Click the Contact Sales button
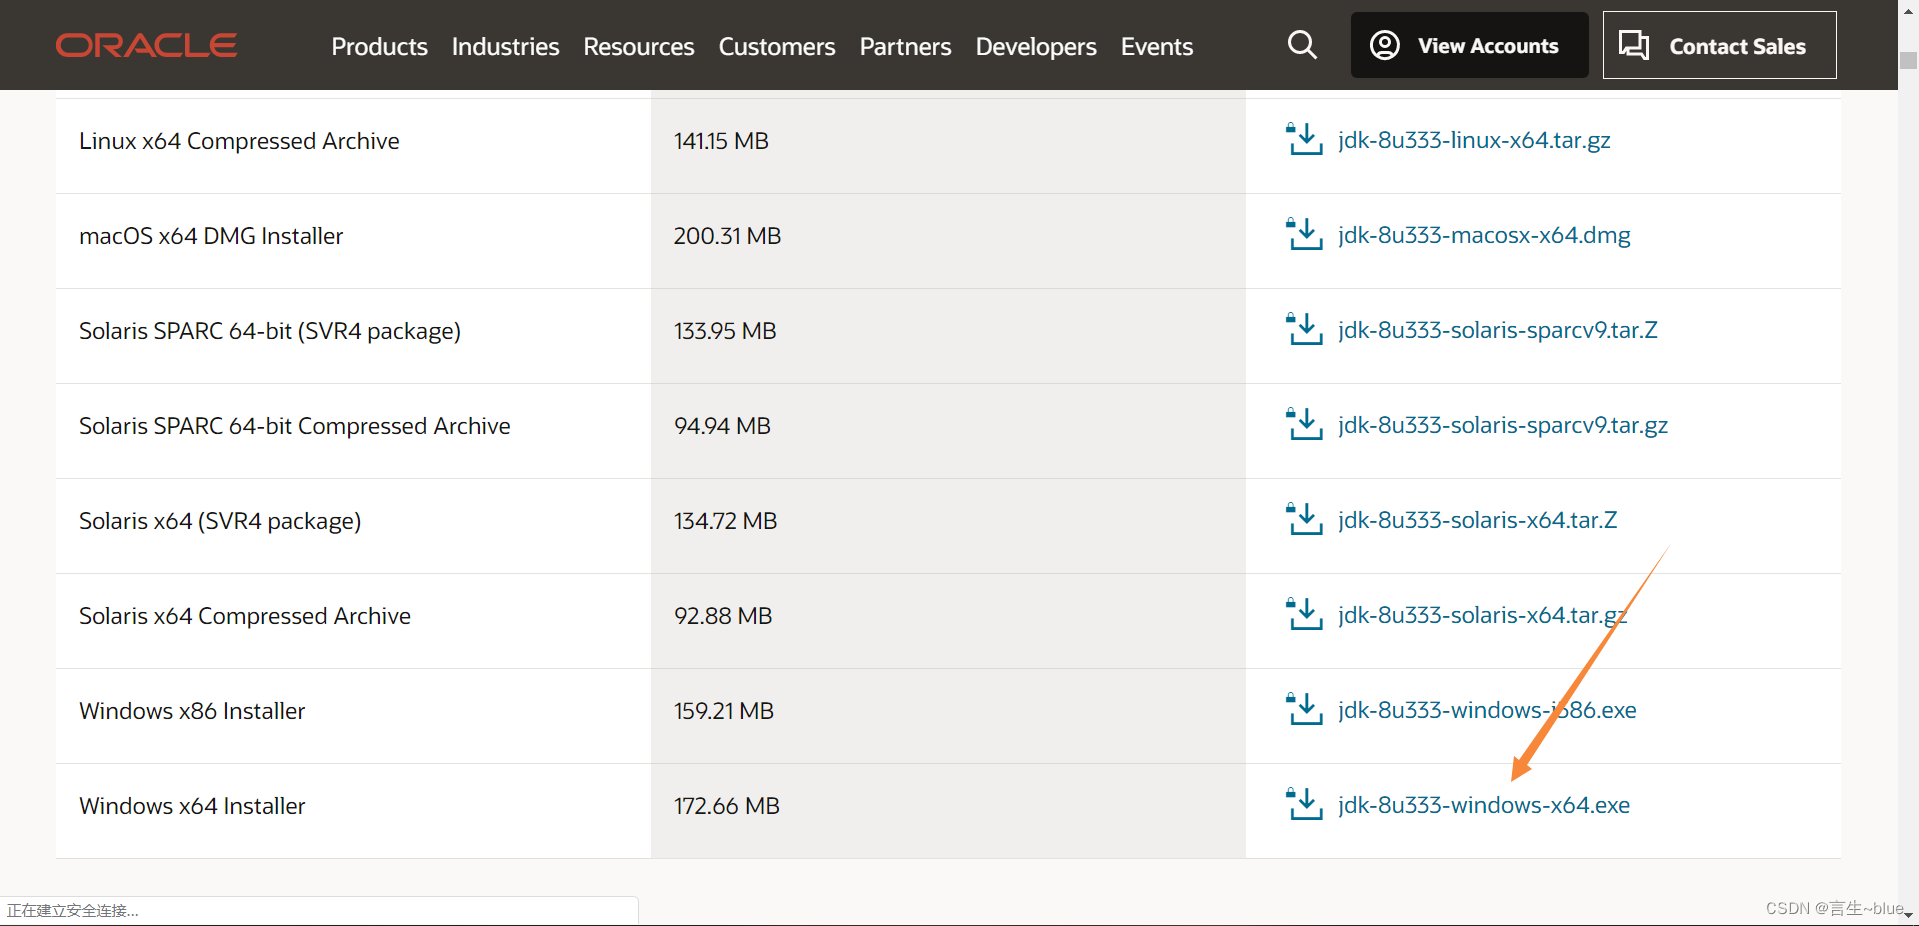The width and height of the screenshot is (1919, 926). tap(1719, 45)
